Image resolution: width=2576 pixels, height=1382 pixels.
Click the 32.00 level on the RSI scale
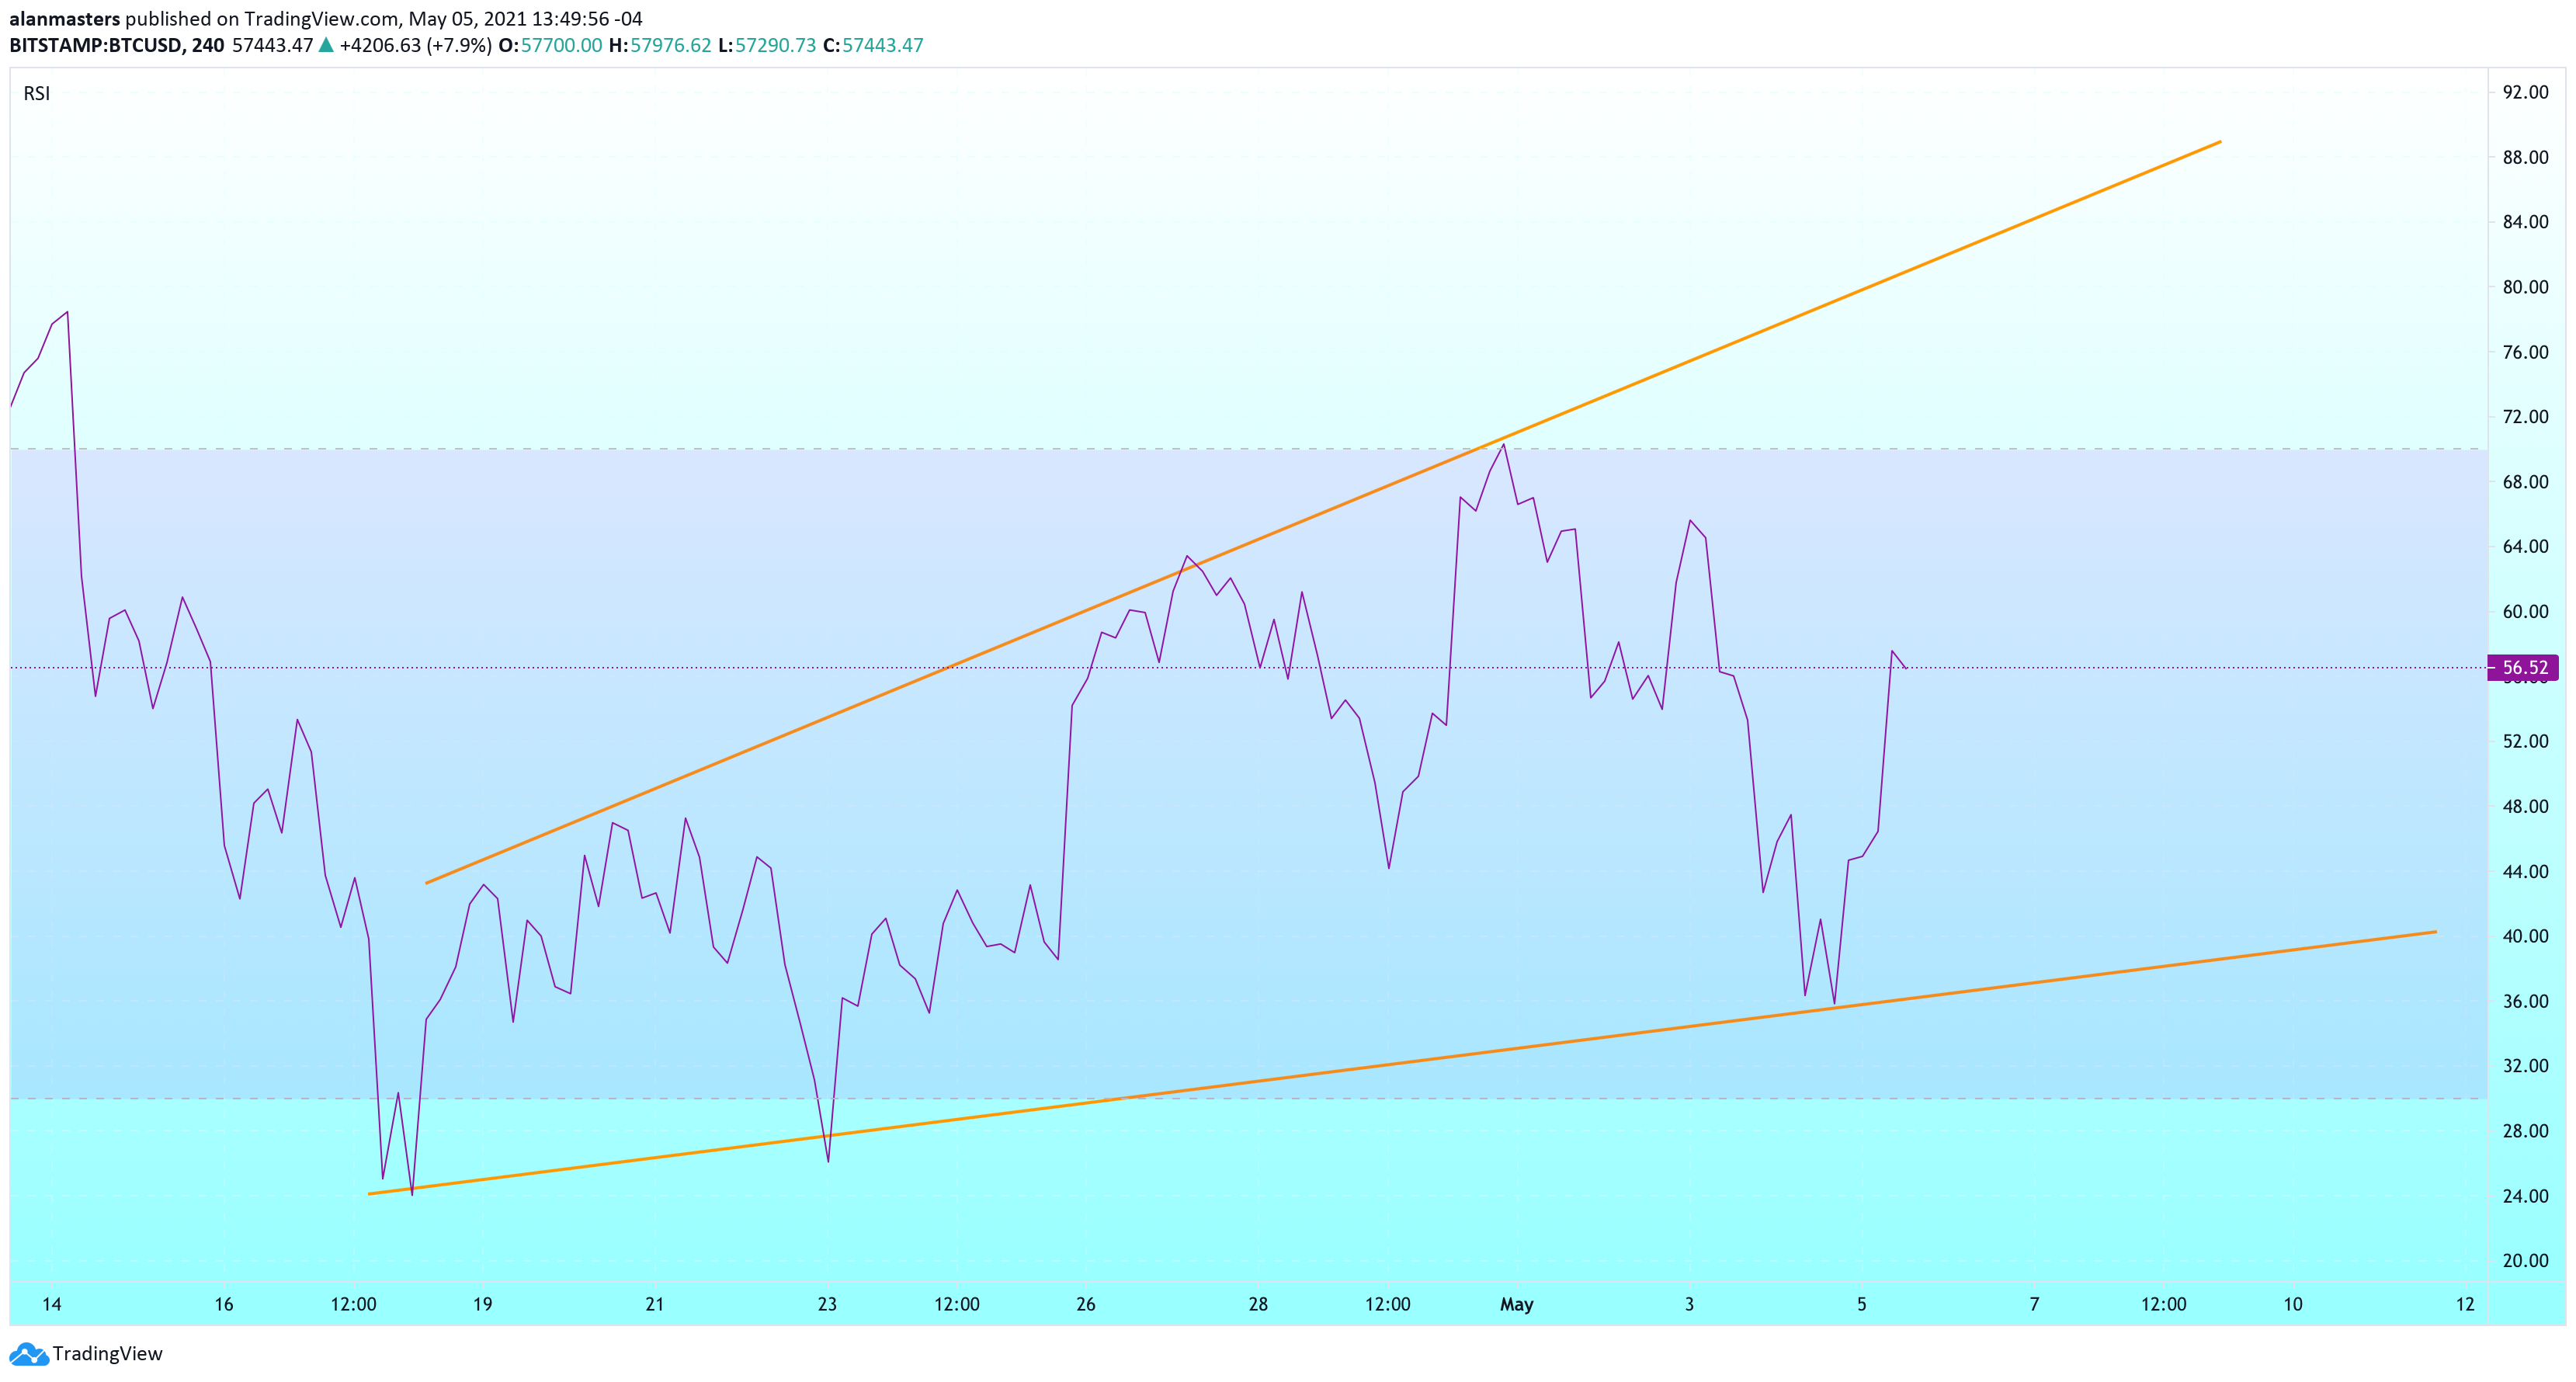(2525, 1067)
